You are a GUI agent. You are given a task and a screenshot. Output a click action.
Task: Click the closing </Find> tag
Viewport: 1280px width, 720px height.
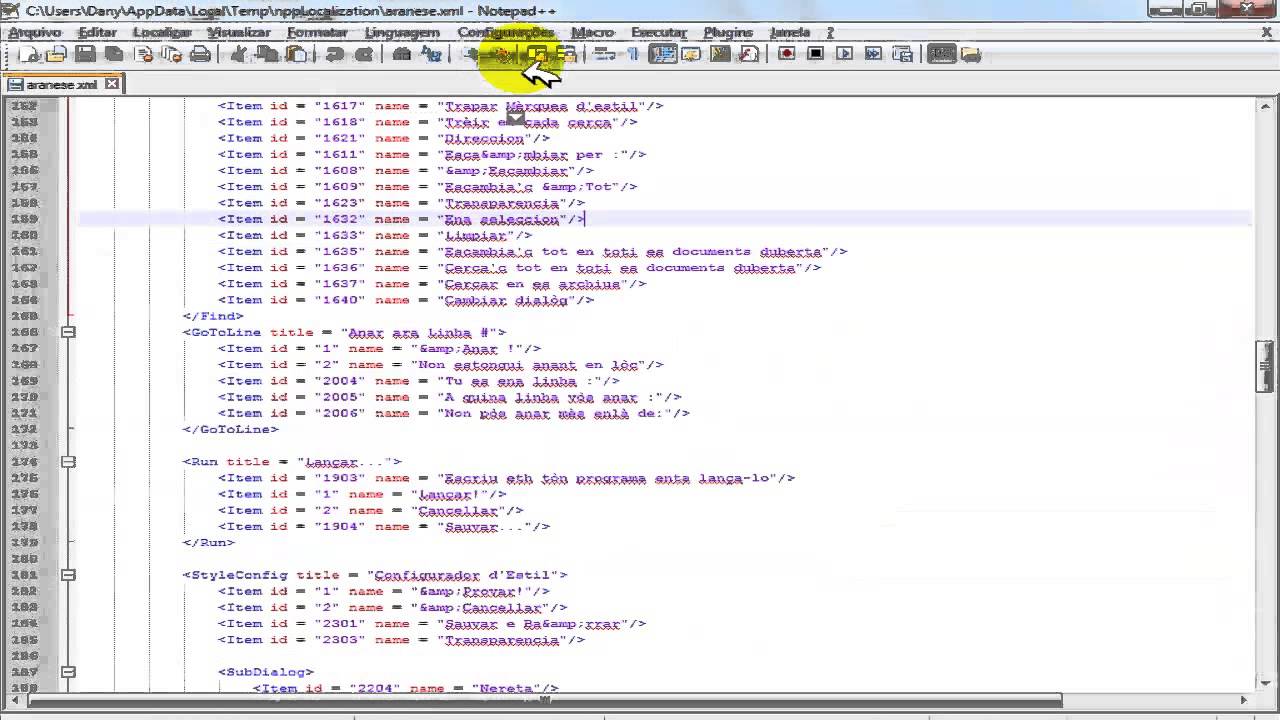pyautogui.click(x=213, y=316)
